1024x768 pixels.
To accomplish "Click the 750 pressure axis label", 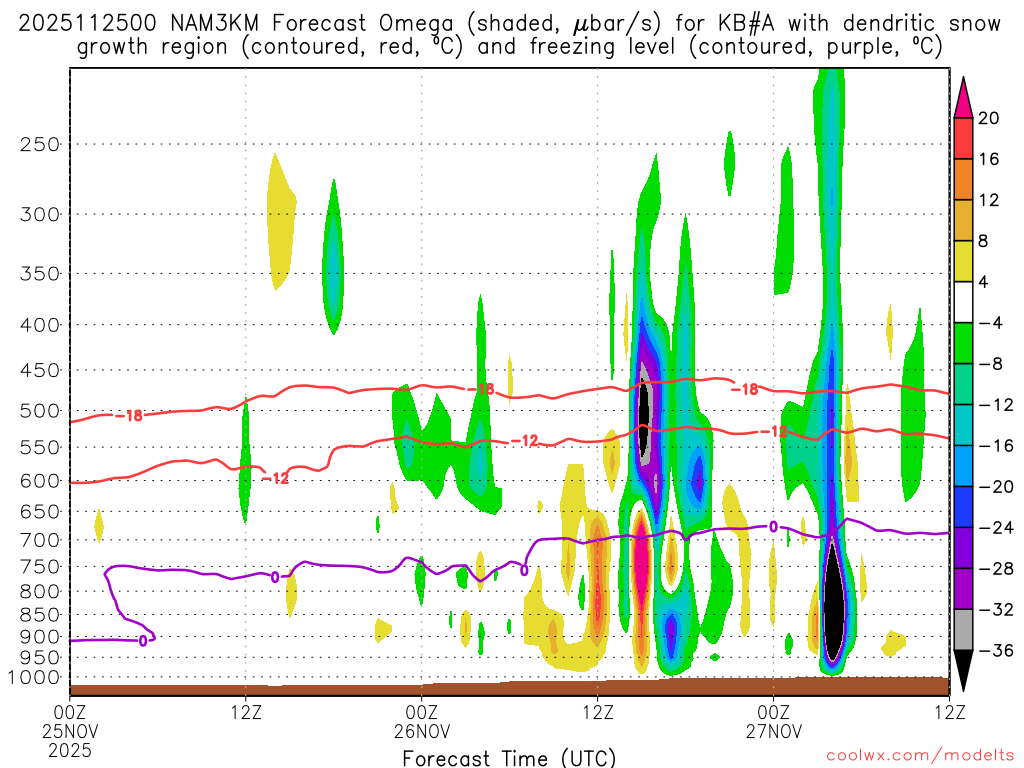I will tap(40, 567).
